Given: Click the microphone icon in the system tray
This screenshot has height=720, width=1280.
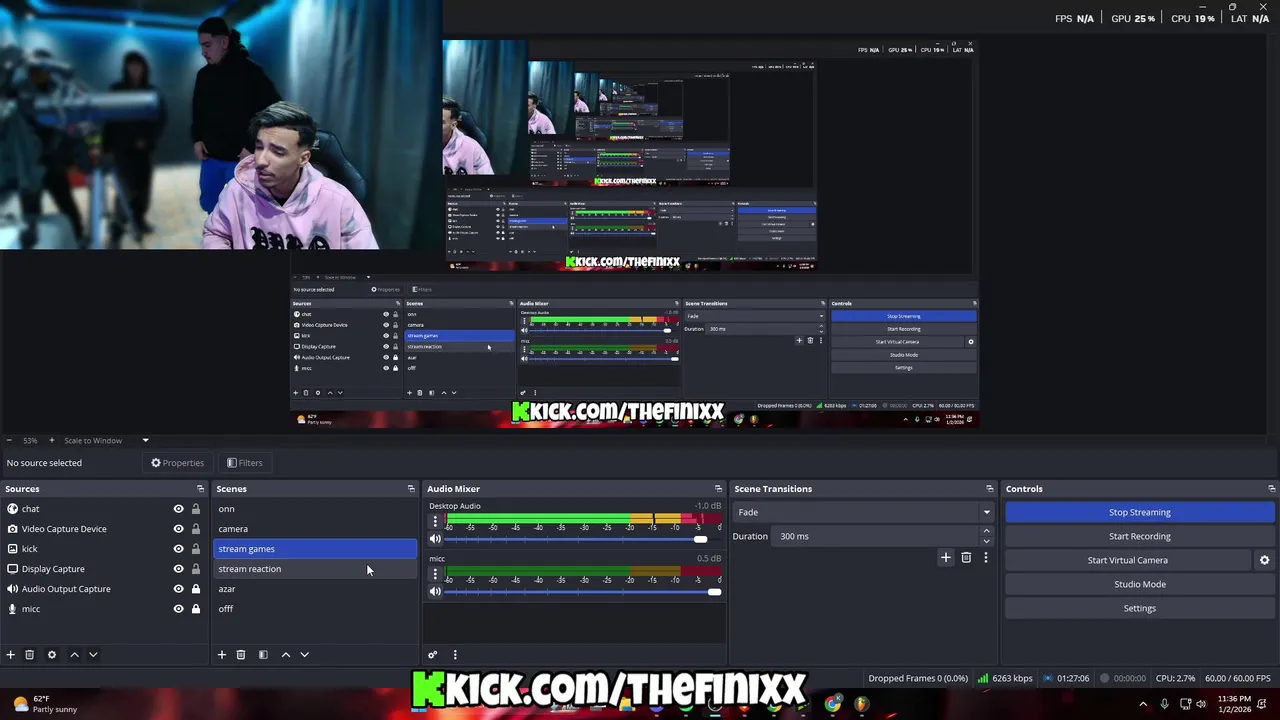Looking at the screenshot, I should [1164, 704].
